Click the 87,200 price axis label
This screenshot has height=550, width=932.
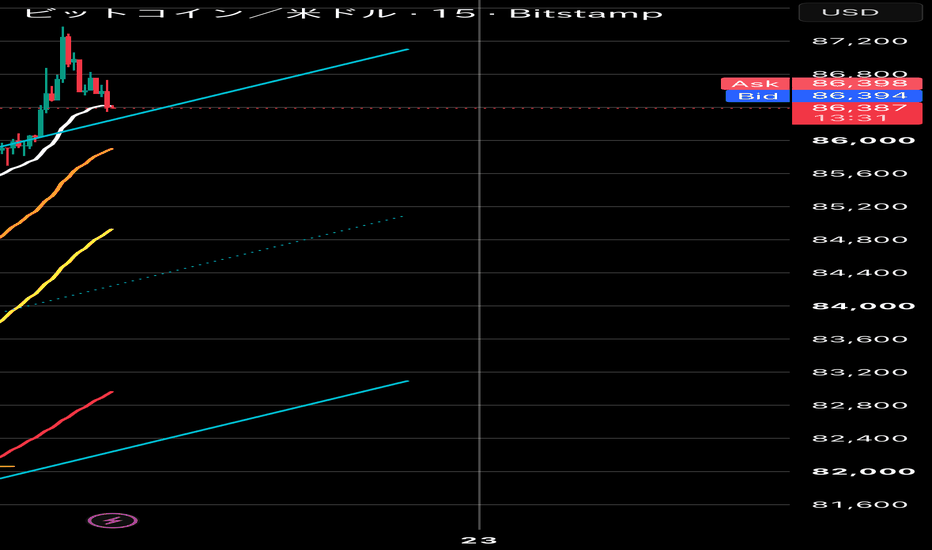[x=859, y=41]
